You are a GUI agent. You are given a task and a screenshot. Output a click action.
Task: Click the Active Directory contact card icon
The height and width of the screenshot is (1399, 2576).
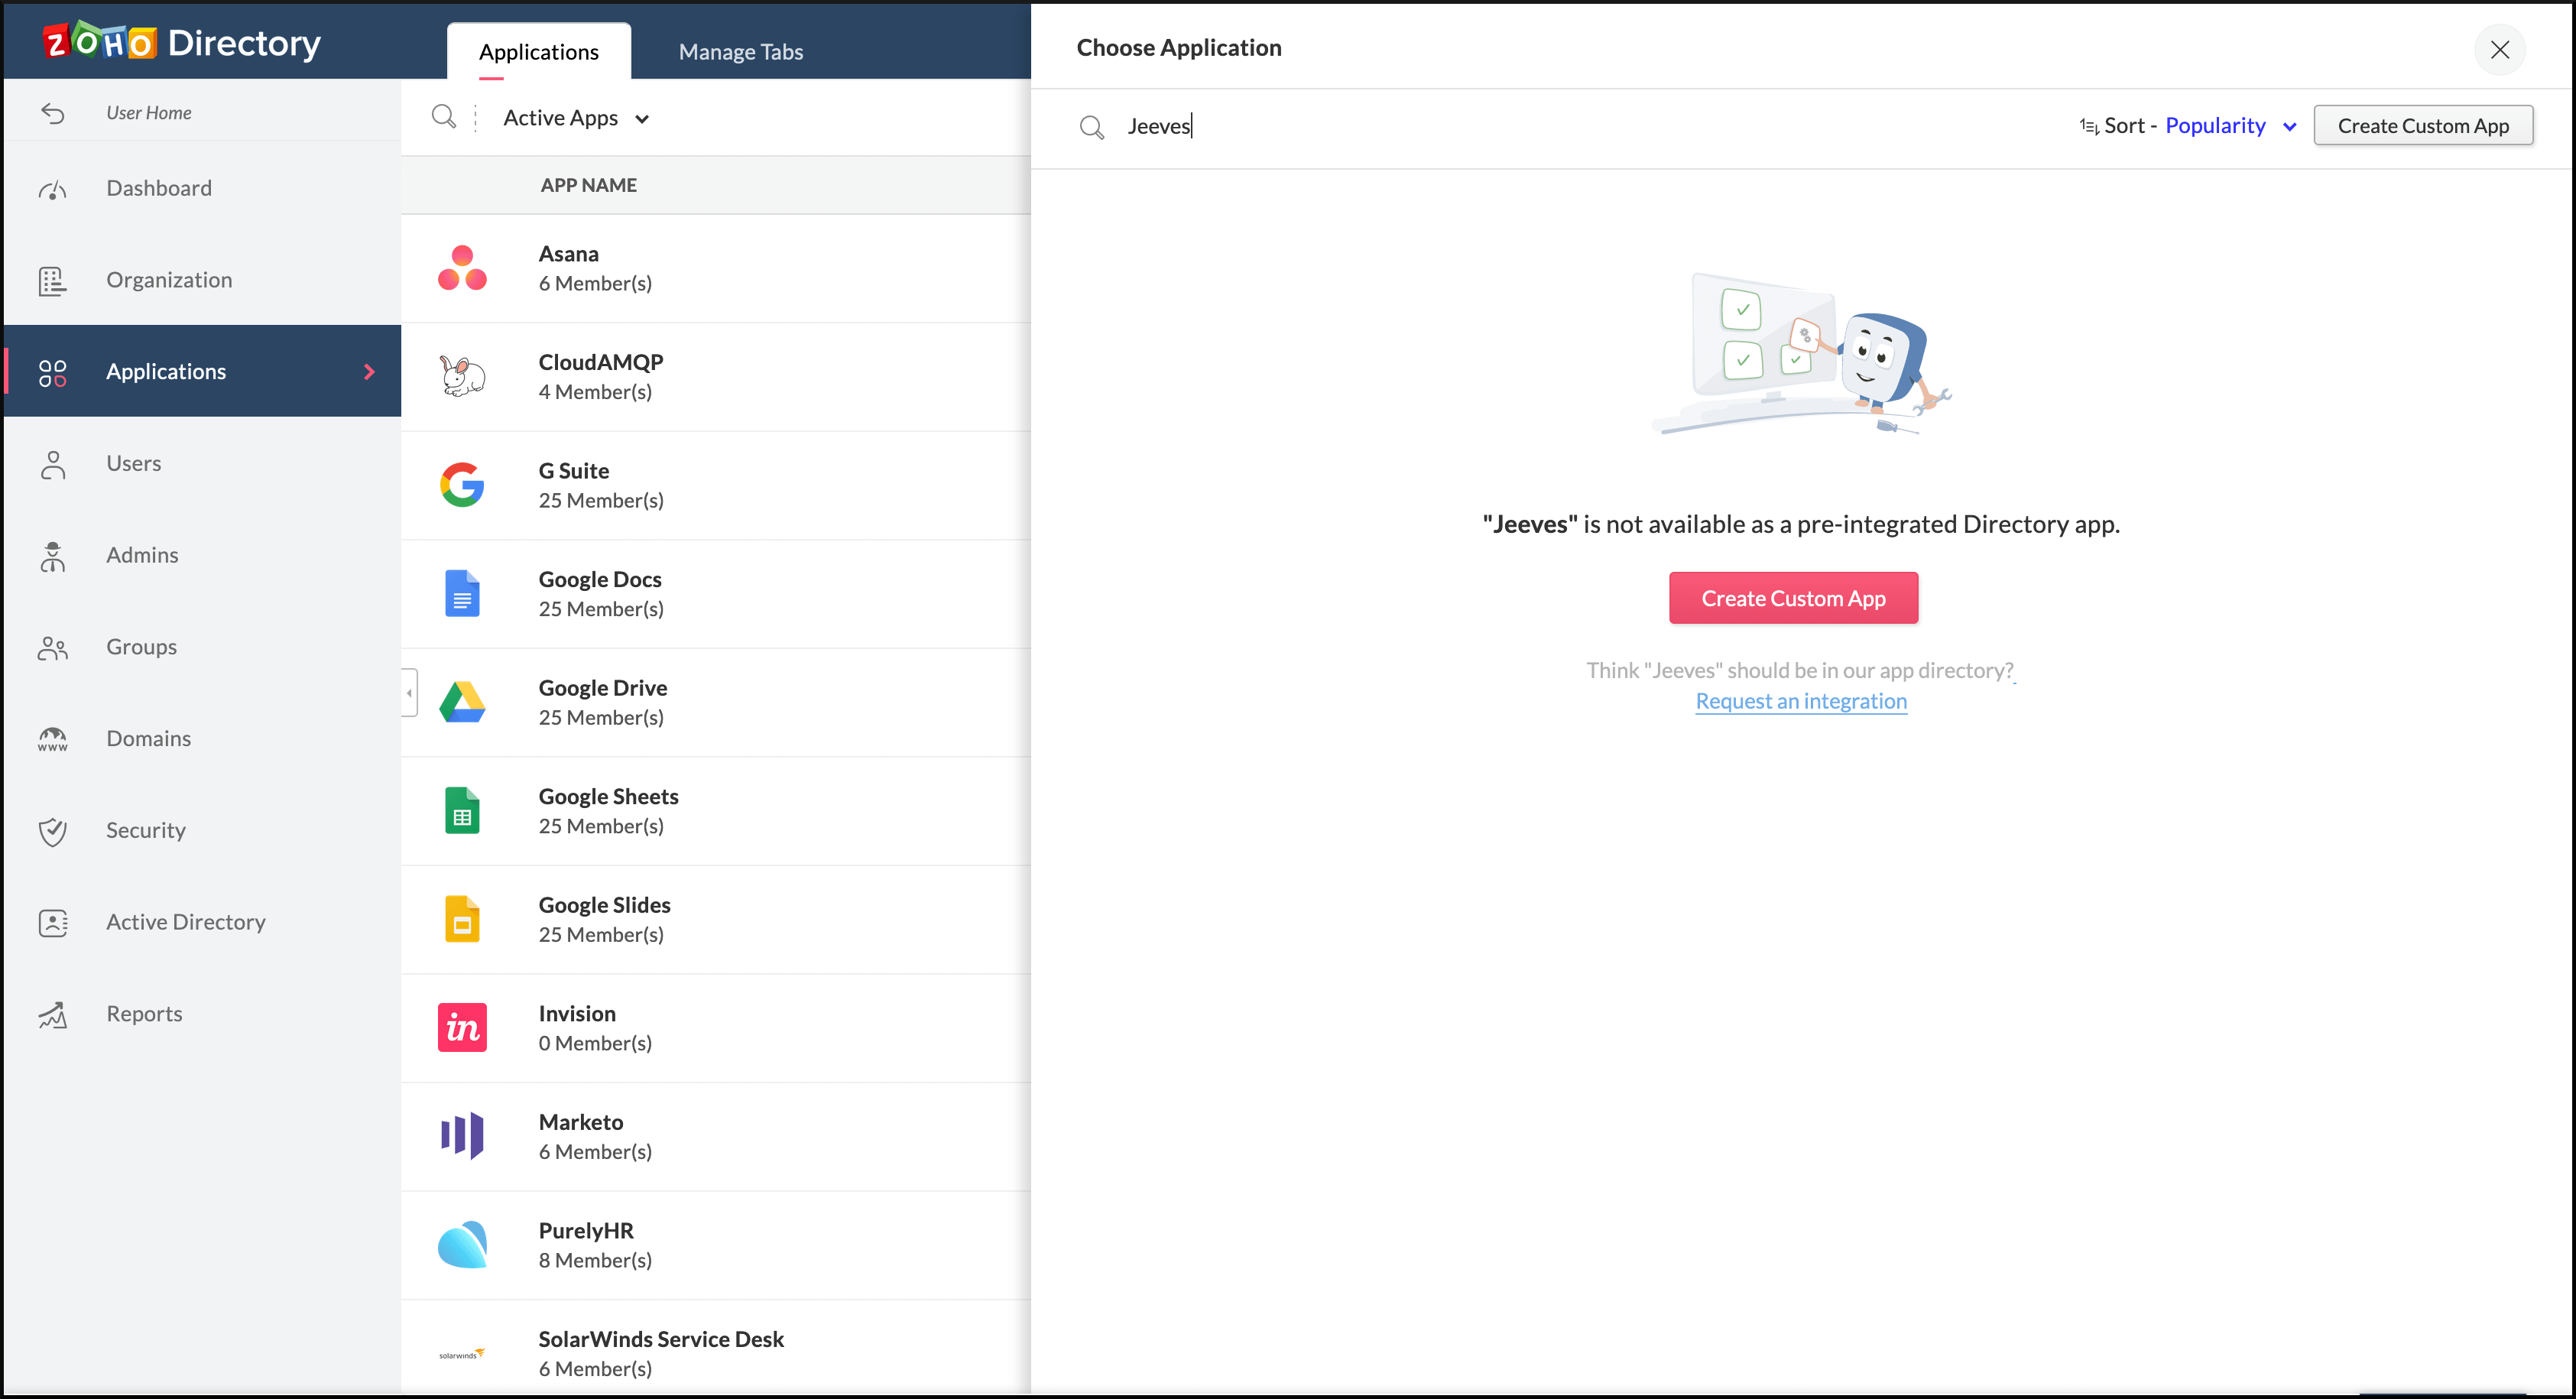pyautogui.click(x=52, y=922)
